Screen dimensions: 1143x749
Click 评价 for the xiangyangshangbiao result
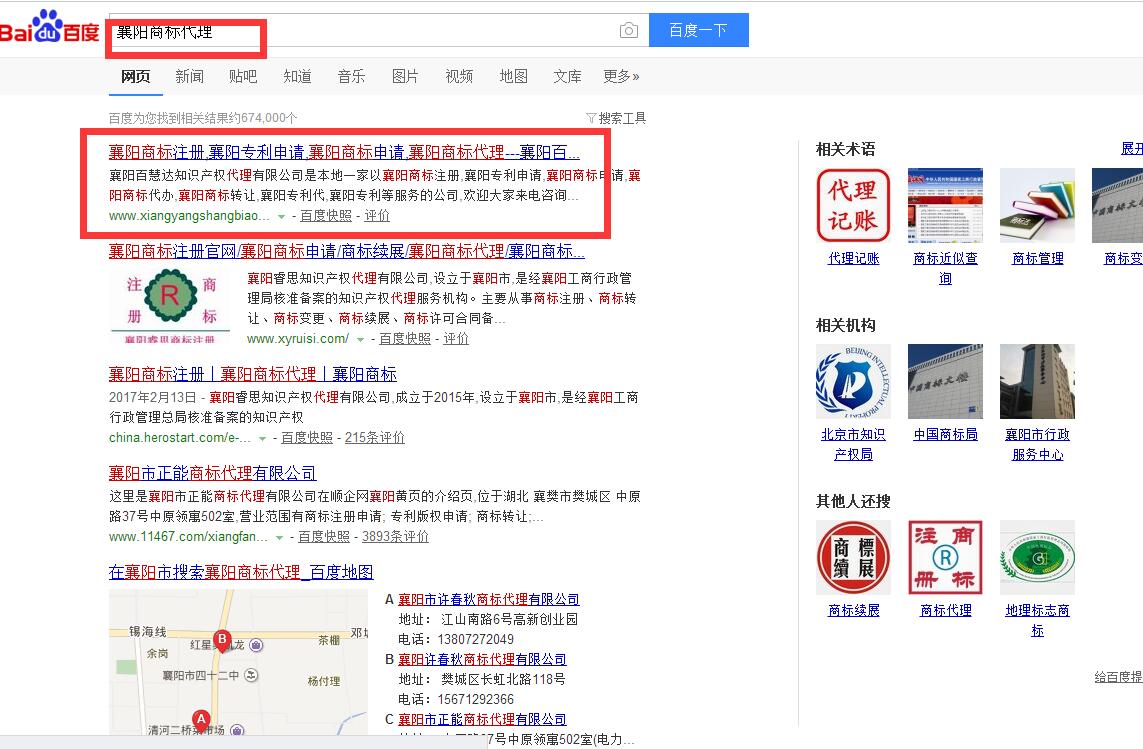pyautogui.click(x=377, y=216)
